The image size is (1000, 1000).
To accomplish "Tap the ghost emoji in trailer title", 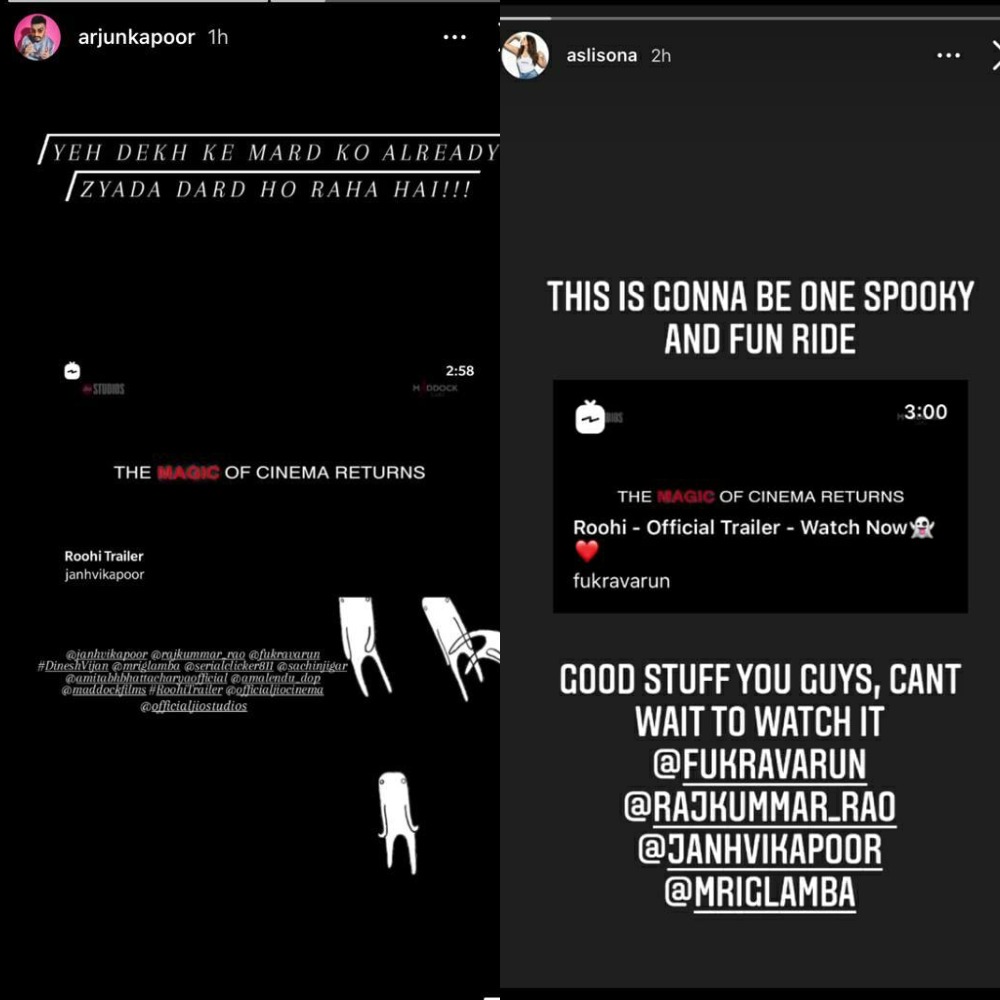I will pos(922,527).
